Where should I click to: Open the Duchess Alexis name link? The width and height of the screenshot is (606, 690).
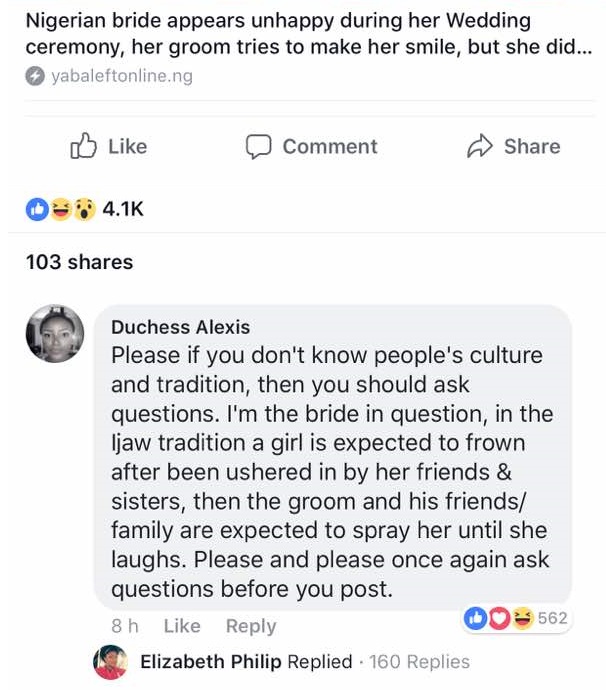[x=180, y=327]
